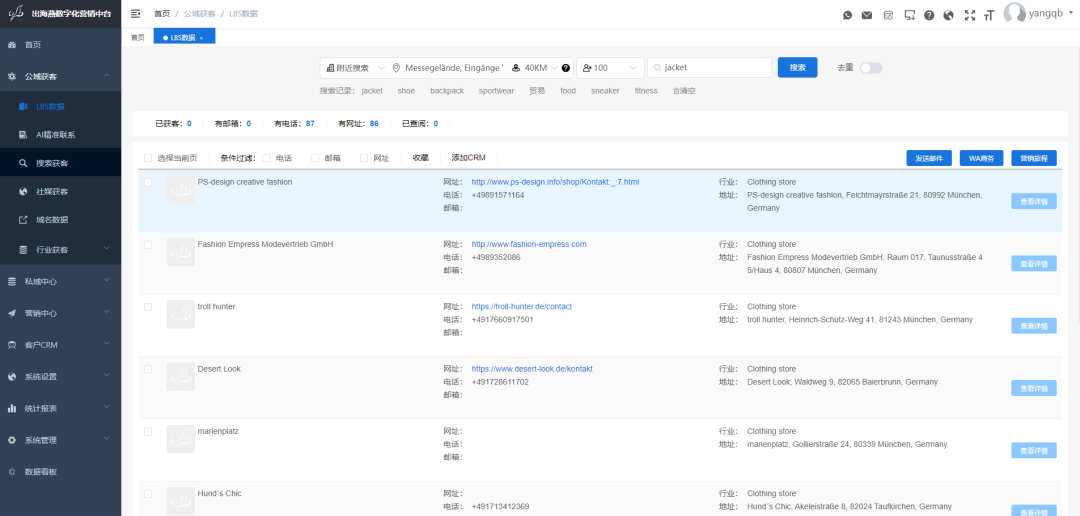Switch to the 首页 page tab
Image resolution: width=1080 pixels, height=516 pixels.
coord(138,38)
